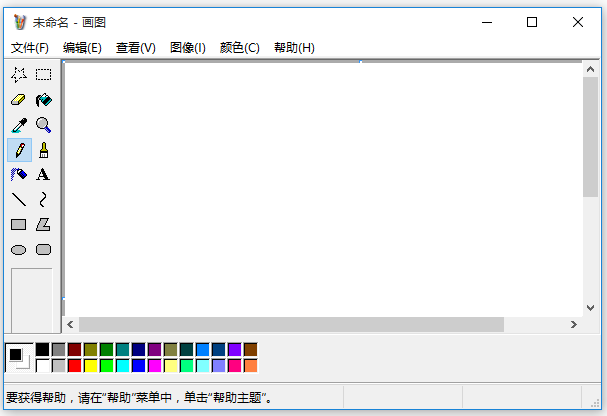Pick the bright red color swatch

tap(75, 366)
